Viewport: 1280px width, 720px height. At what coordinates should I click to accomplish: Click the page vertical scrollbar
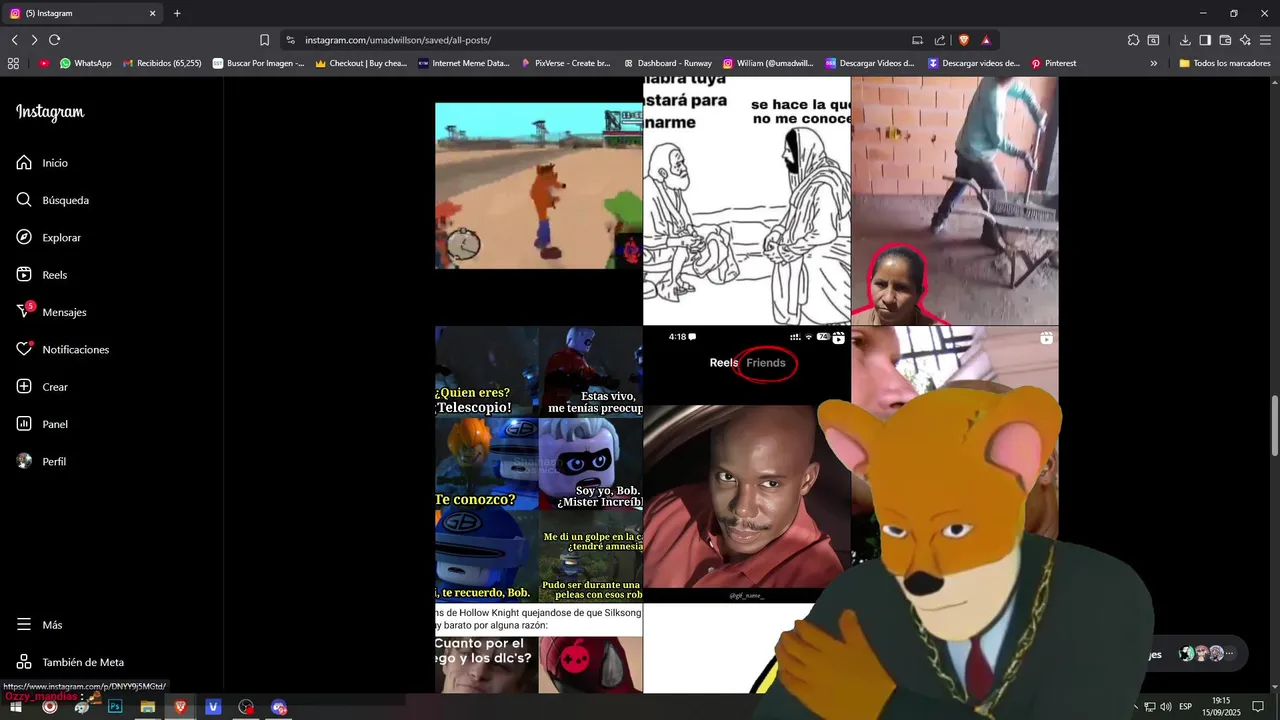pyautogui.click(x=1274, y=426)
